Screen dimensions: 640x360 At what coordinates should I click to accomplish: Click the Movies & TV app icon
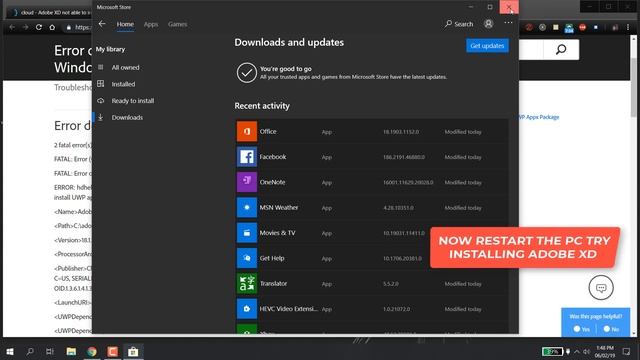pos(247,233)
